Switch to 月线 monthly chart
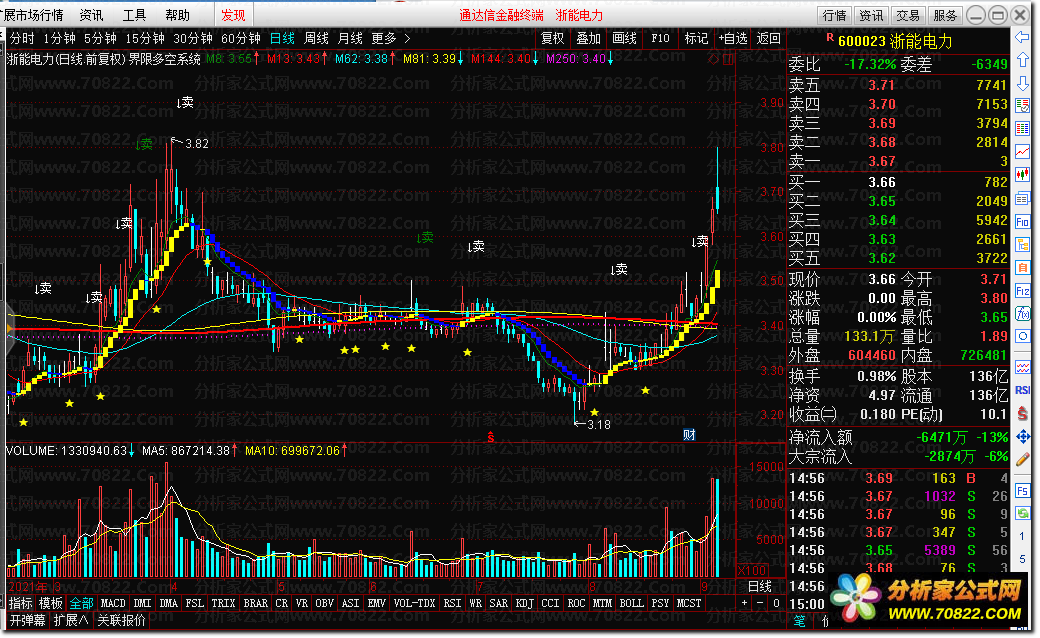Viewport: 1040px width, 638px height. pyautogui.click(x=350, y=38)
